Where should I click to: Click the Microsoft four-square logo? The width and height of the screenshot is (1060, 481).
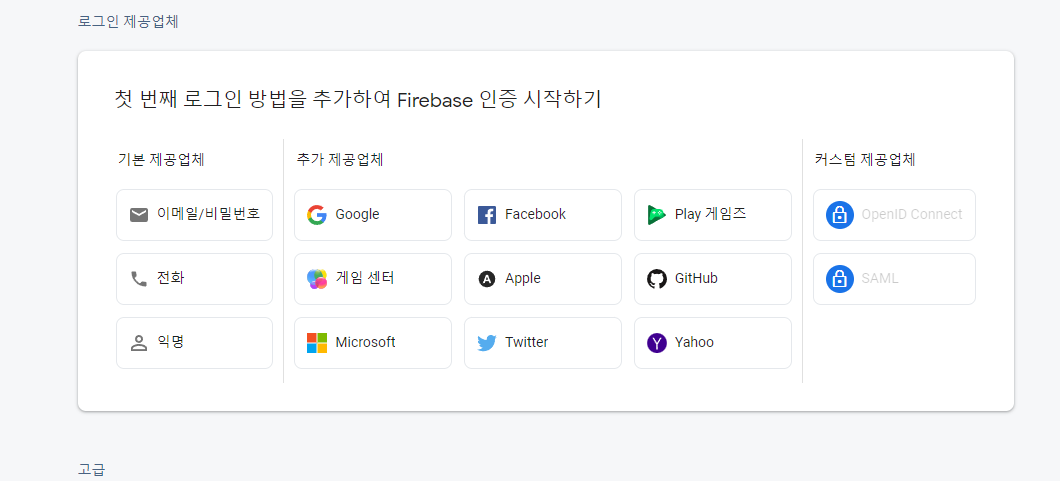tap(317, 343)
